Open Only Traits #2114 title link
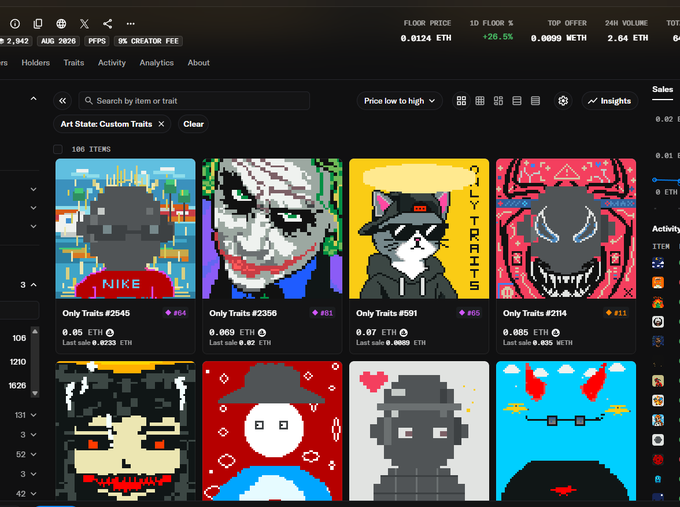 535,313
